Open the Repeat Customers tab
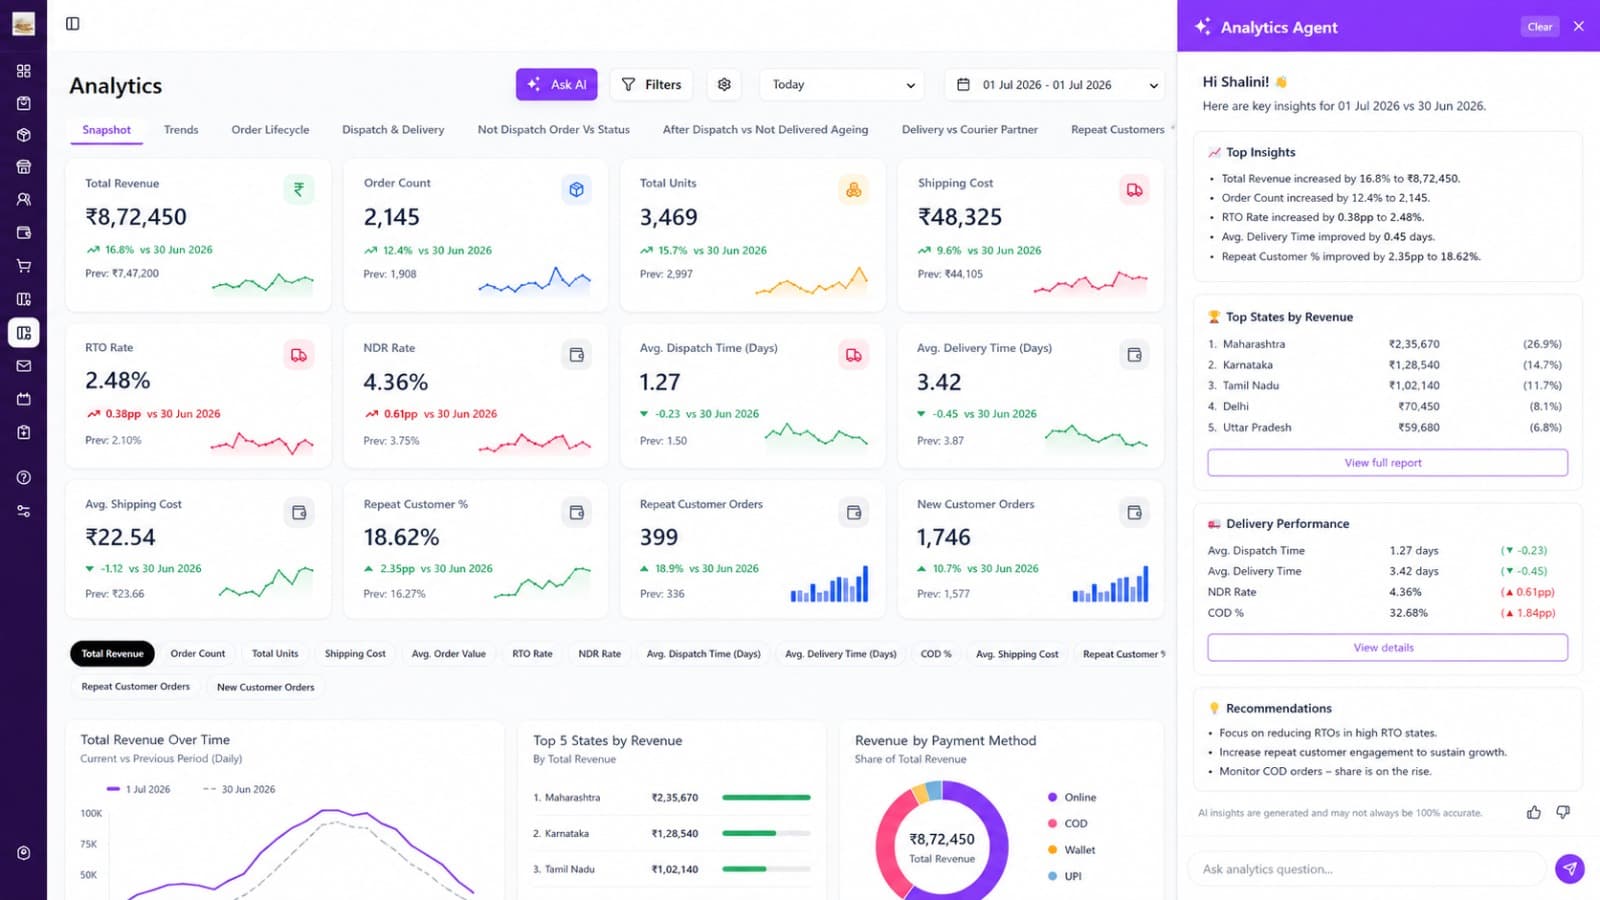This screenshot has width=1600, height=900. pos(1117,130)
